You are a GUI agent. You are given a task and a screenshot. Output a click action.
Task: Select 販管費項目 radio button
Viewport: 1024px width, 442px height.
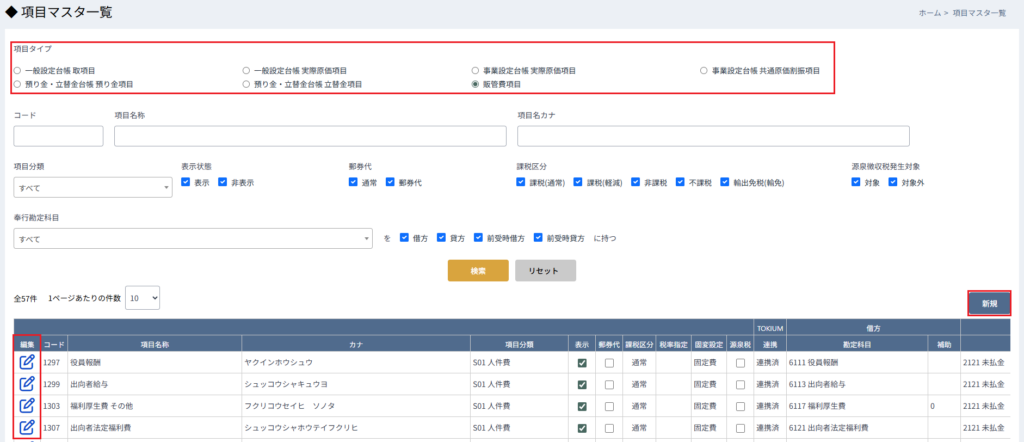pyautogui.click(x=476, y=85)
